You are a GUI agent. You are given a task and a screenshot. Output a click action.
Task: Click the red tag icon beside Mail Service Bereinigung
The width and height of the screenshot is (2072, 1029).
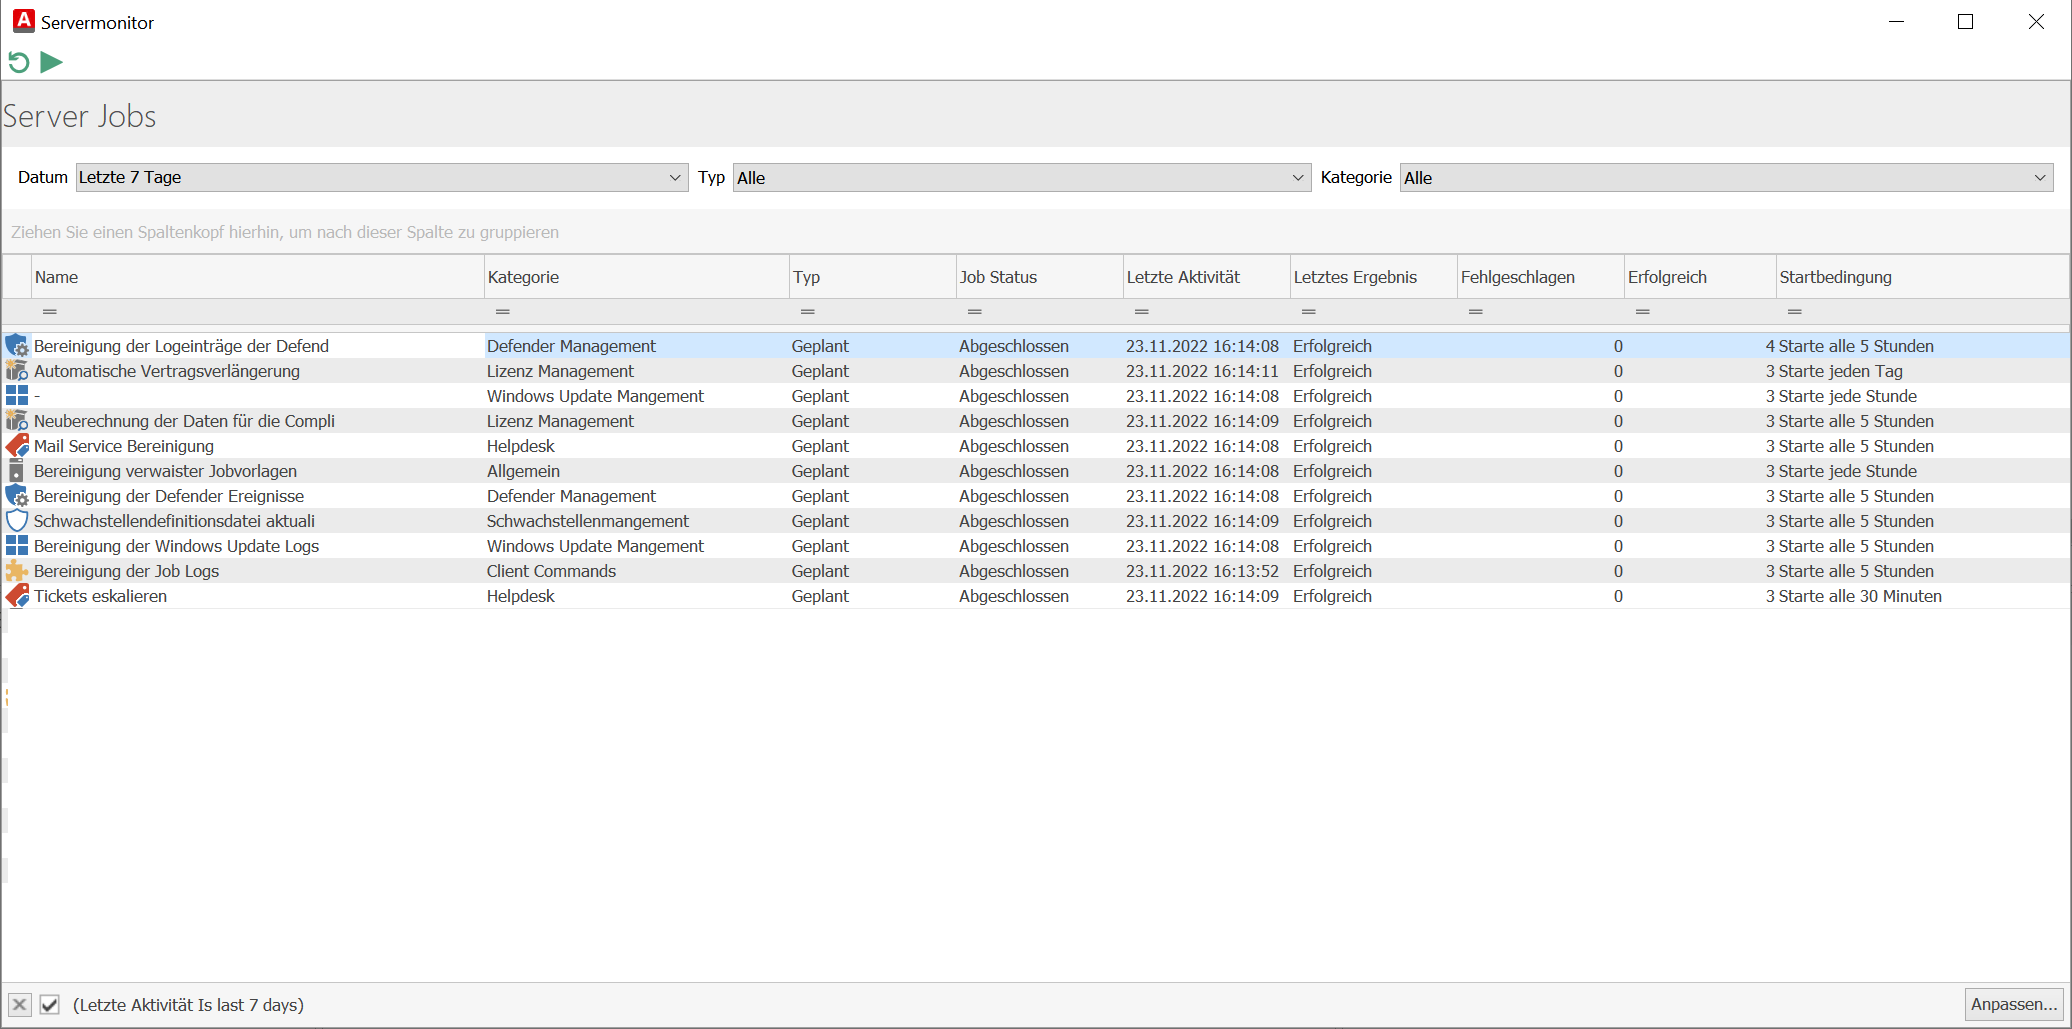pos(17,446)
